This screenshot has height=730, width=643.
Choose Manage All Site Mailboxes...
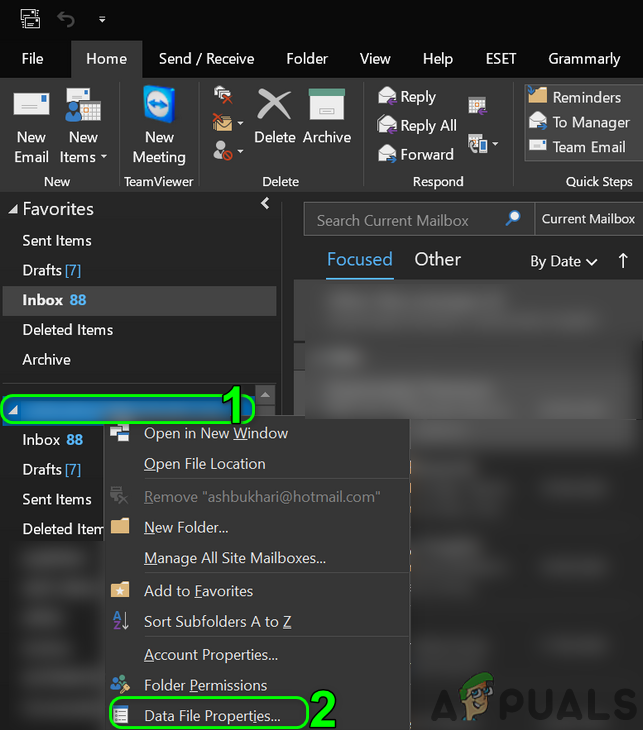pyautogui.click(x=258, y=558)
